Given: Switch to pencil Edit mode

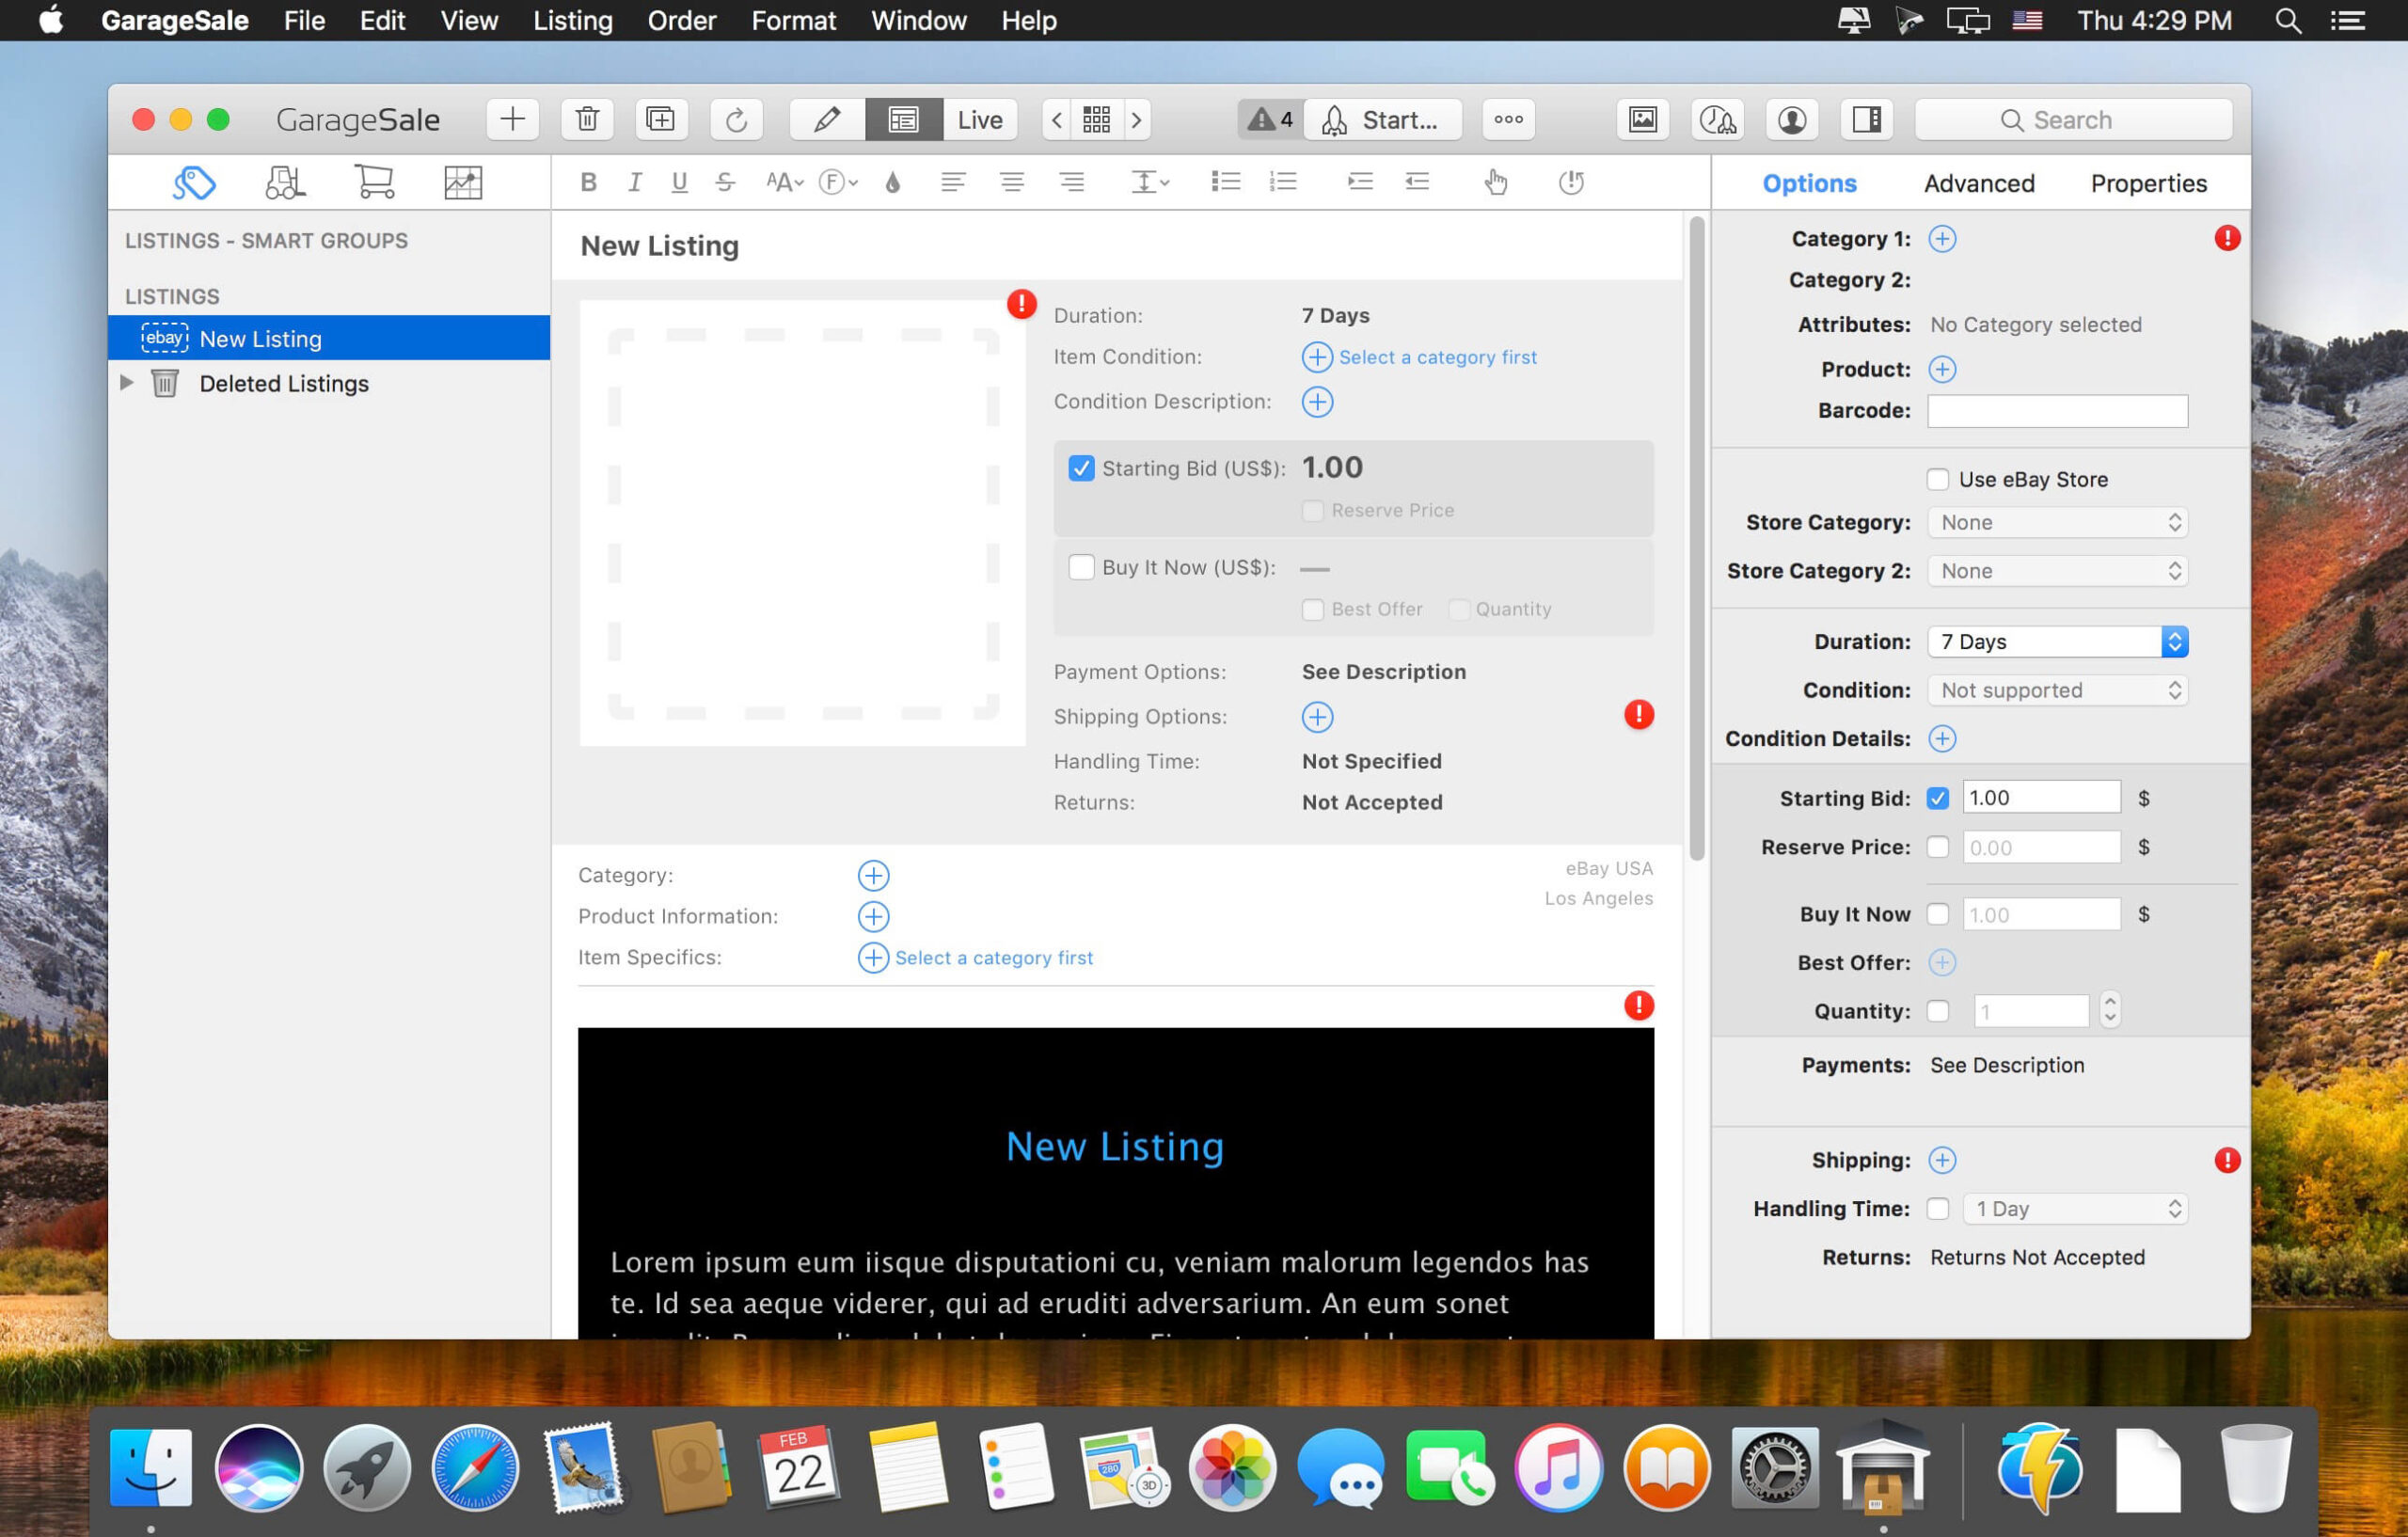Looking at the screenshot, I should [x=825, y=119].
